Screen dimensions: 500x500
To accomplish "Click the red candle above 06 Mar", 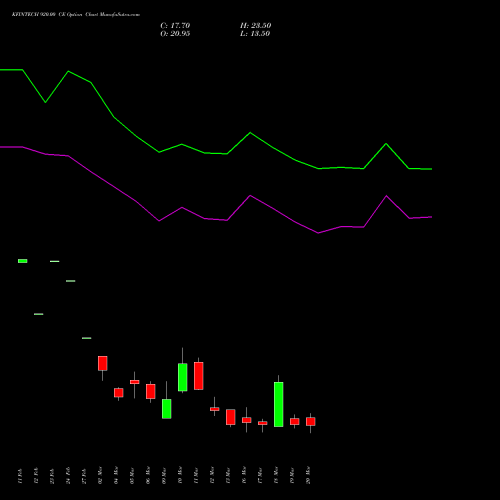I will pos(151,391).
